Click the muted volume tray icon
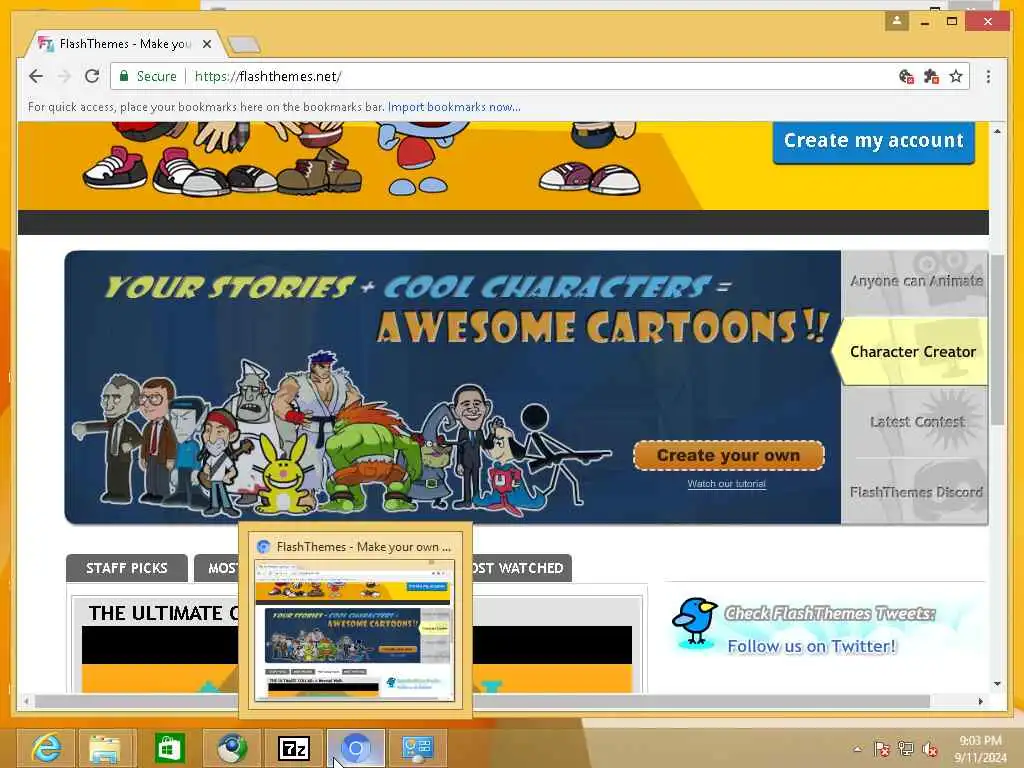 930,748
